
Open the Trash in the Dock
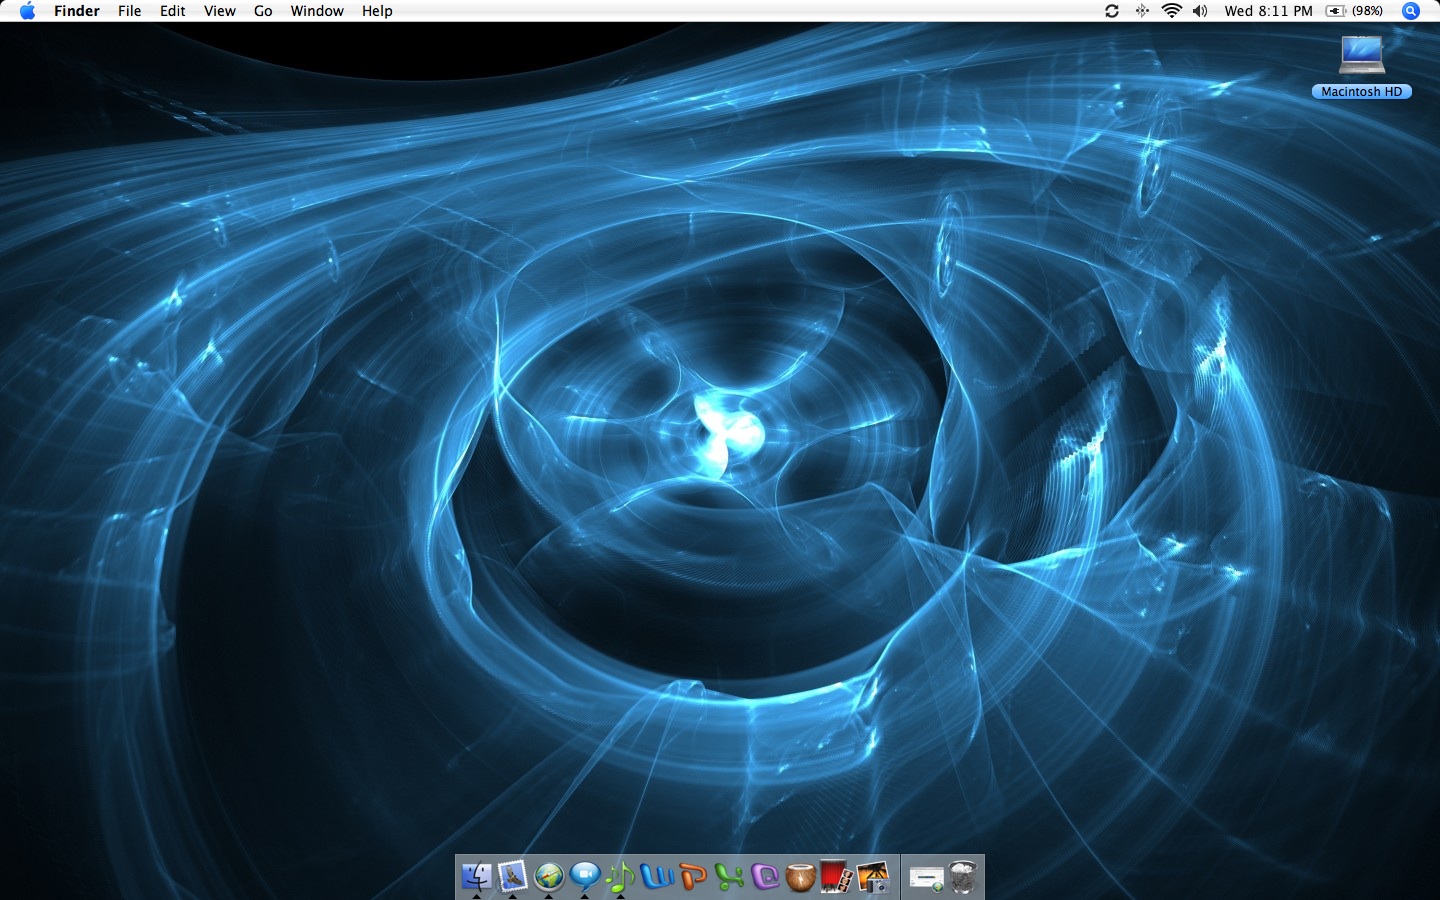tap(963, 877)
